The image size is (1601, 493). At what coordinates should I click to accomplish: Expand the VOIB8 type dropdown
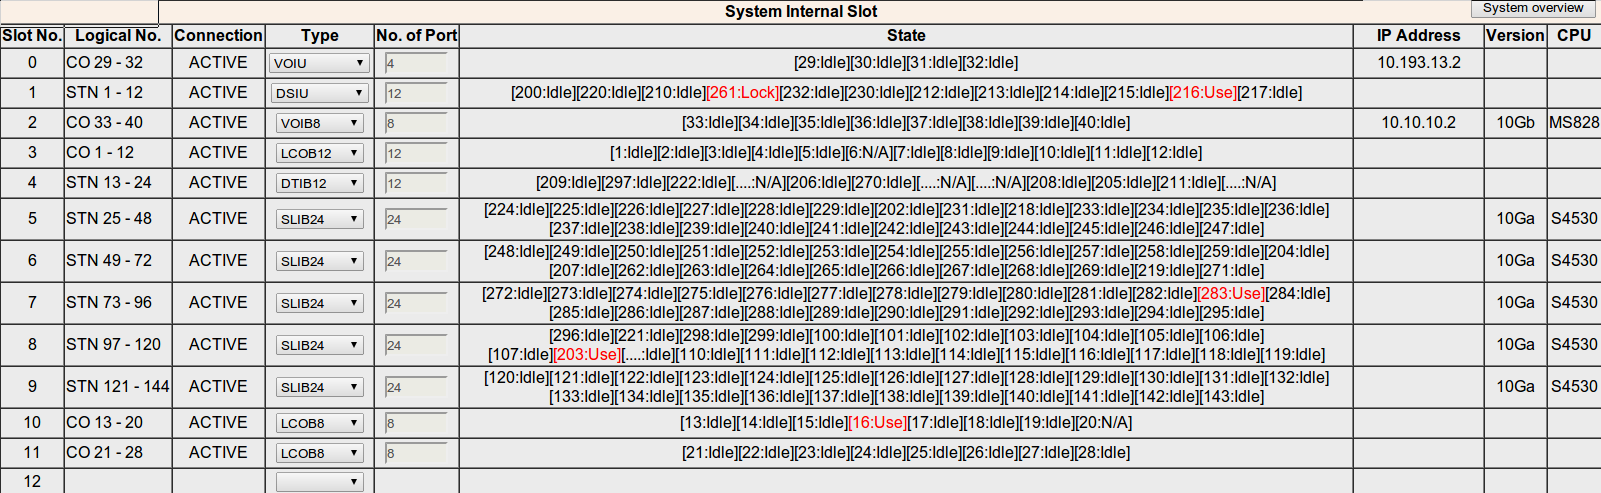(x=319, y=123)
